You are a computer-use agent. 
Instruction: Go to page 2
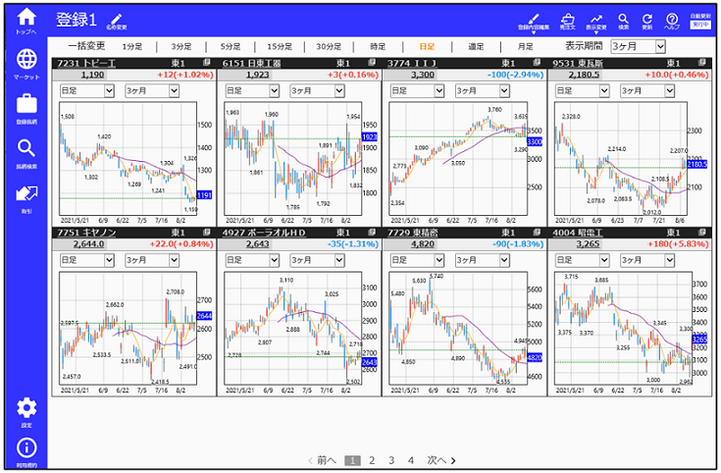coord(372,460)
